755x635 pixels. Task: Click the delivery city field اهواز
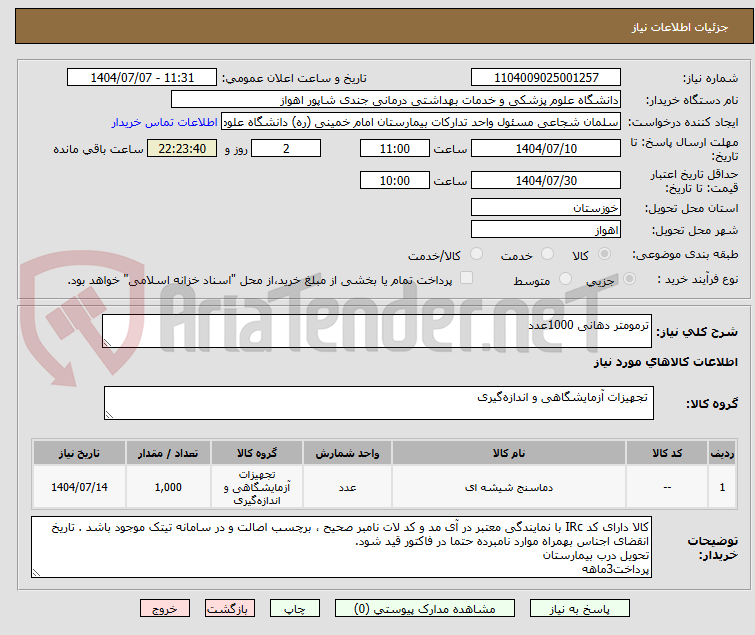tap(546, 229)
